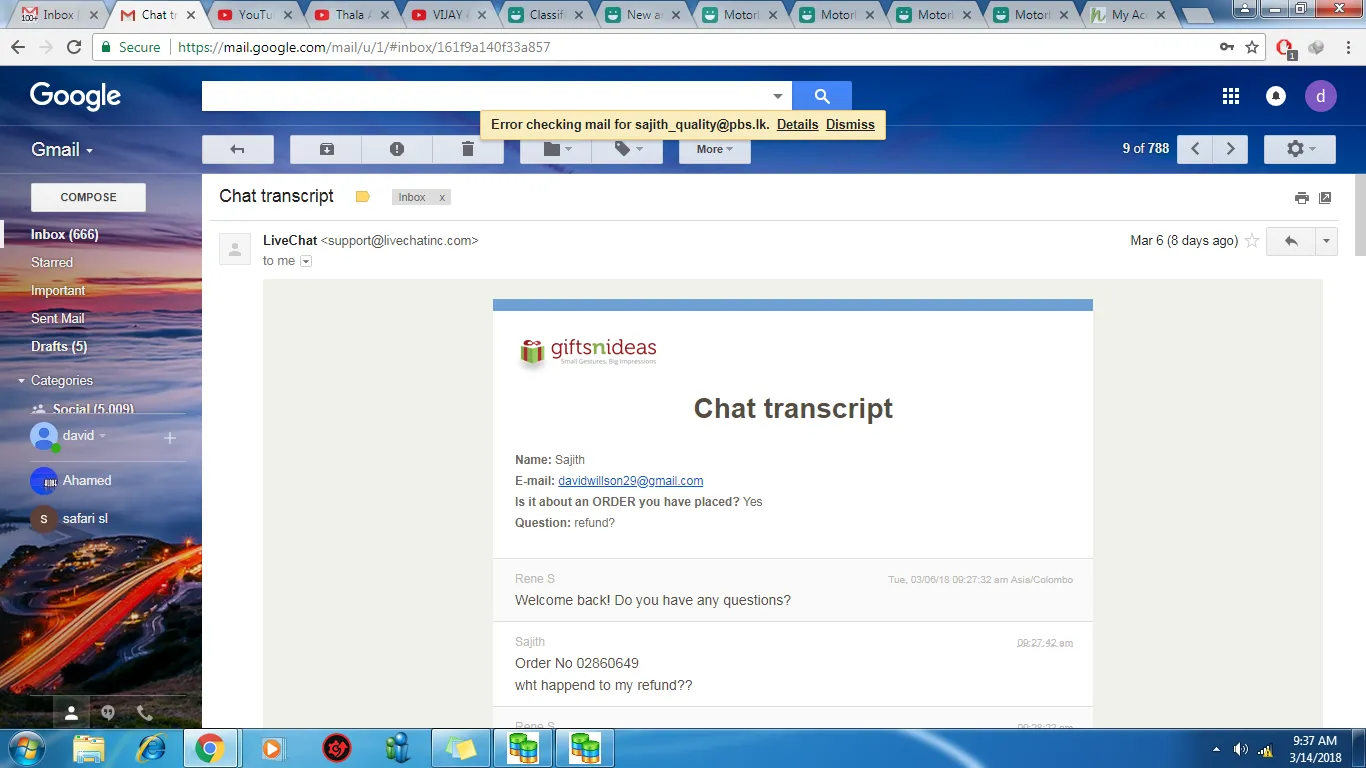Bookmark this page with star icon
This screenshot has height=768, width=1366.
click(1253, 47)
